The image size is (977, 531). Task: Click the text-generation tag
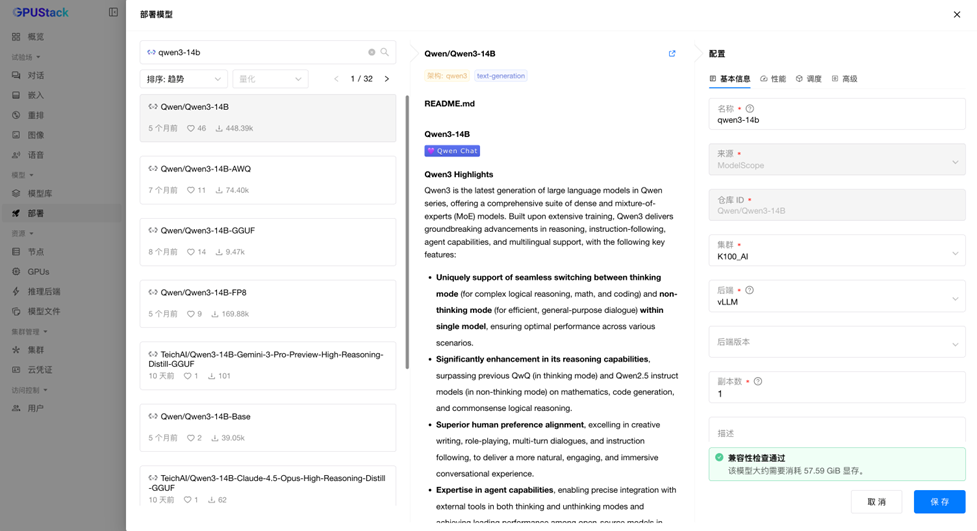[501, 76]
